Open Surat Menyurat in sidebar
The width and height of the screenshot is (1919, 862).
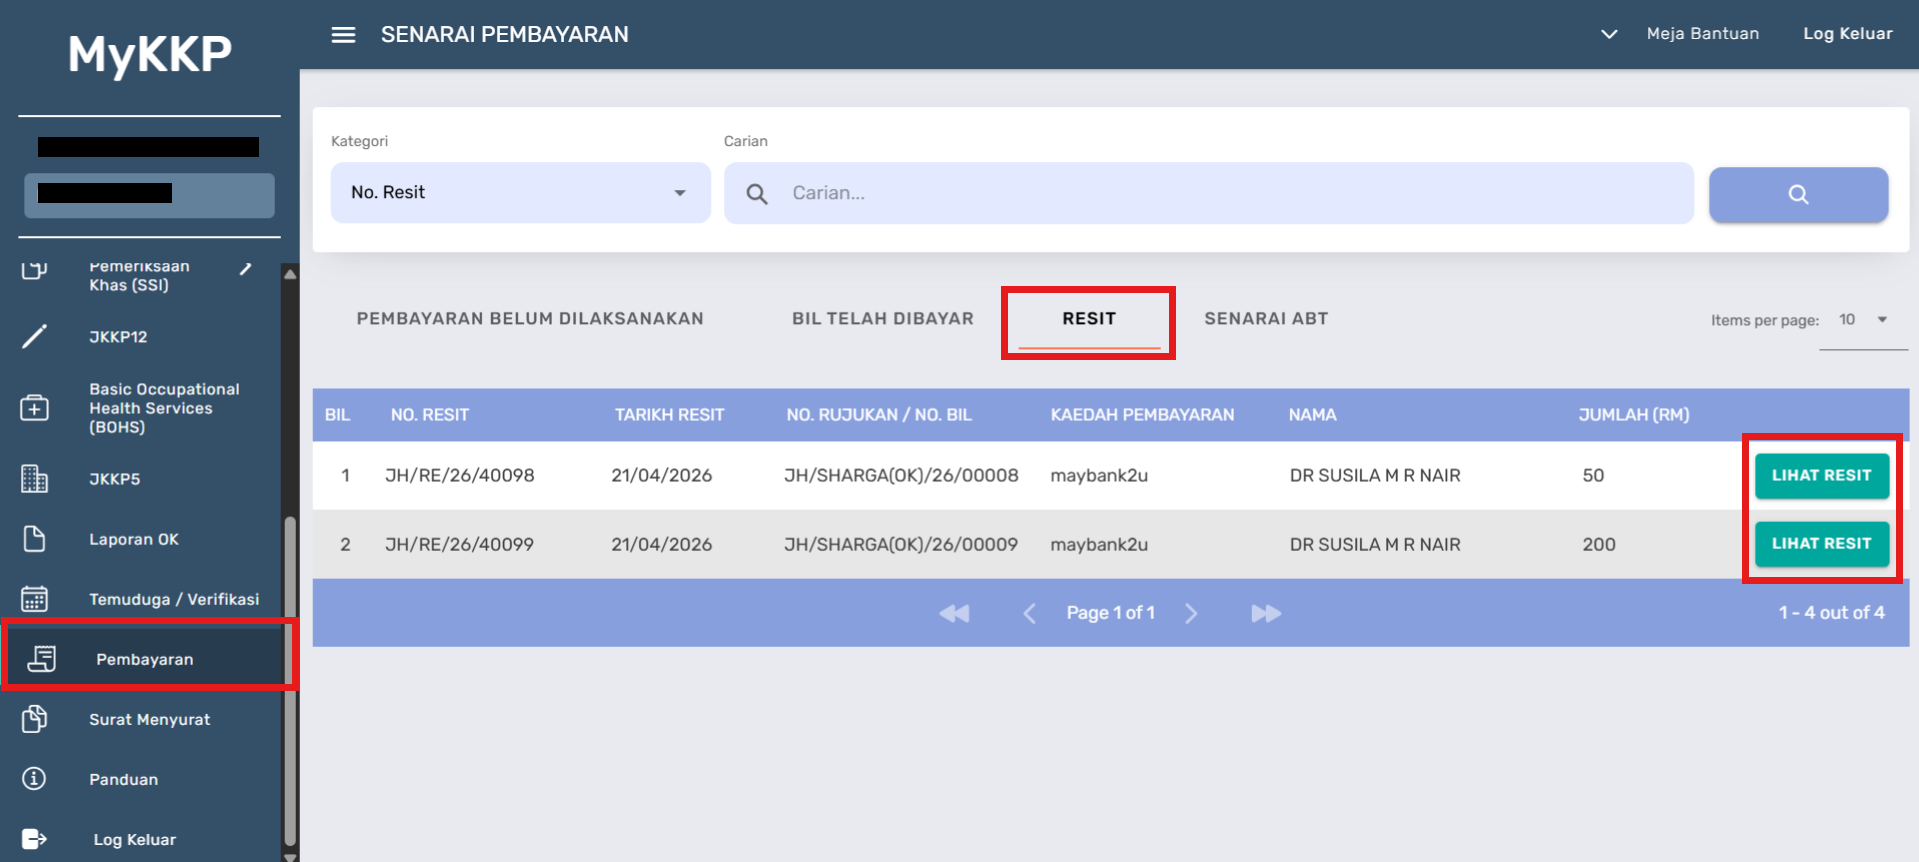(x=149, y=720)
